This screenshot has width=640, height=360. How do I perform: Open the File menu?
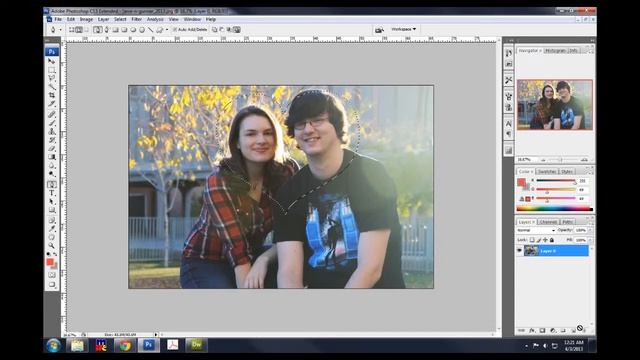coord(58,19)
